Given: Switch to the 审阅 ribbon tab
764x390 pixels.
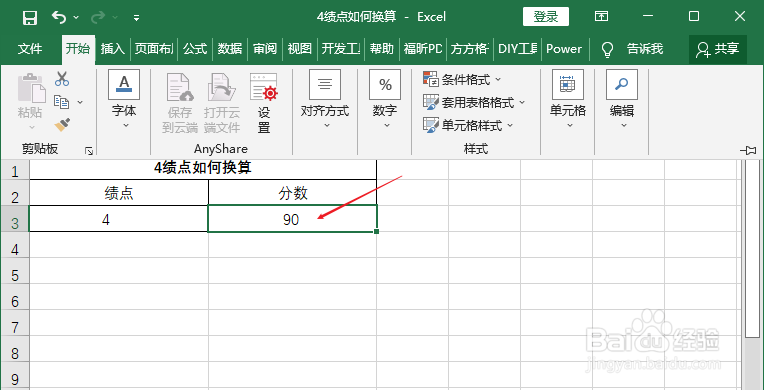Looking at the screenshot, I should click(x=265, y=49).
